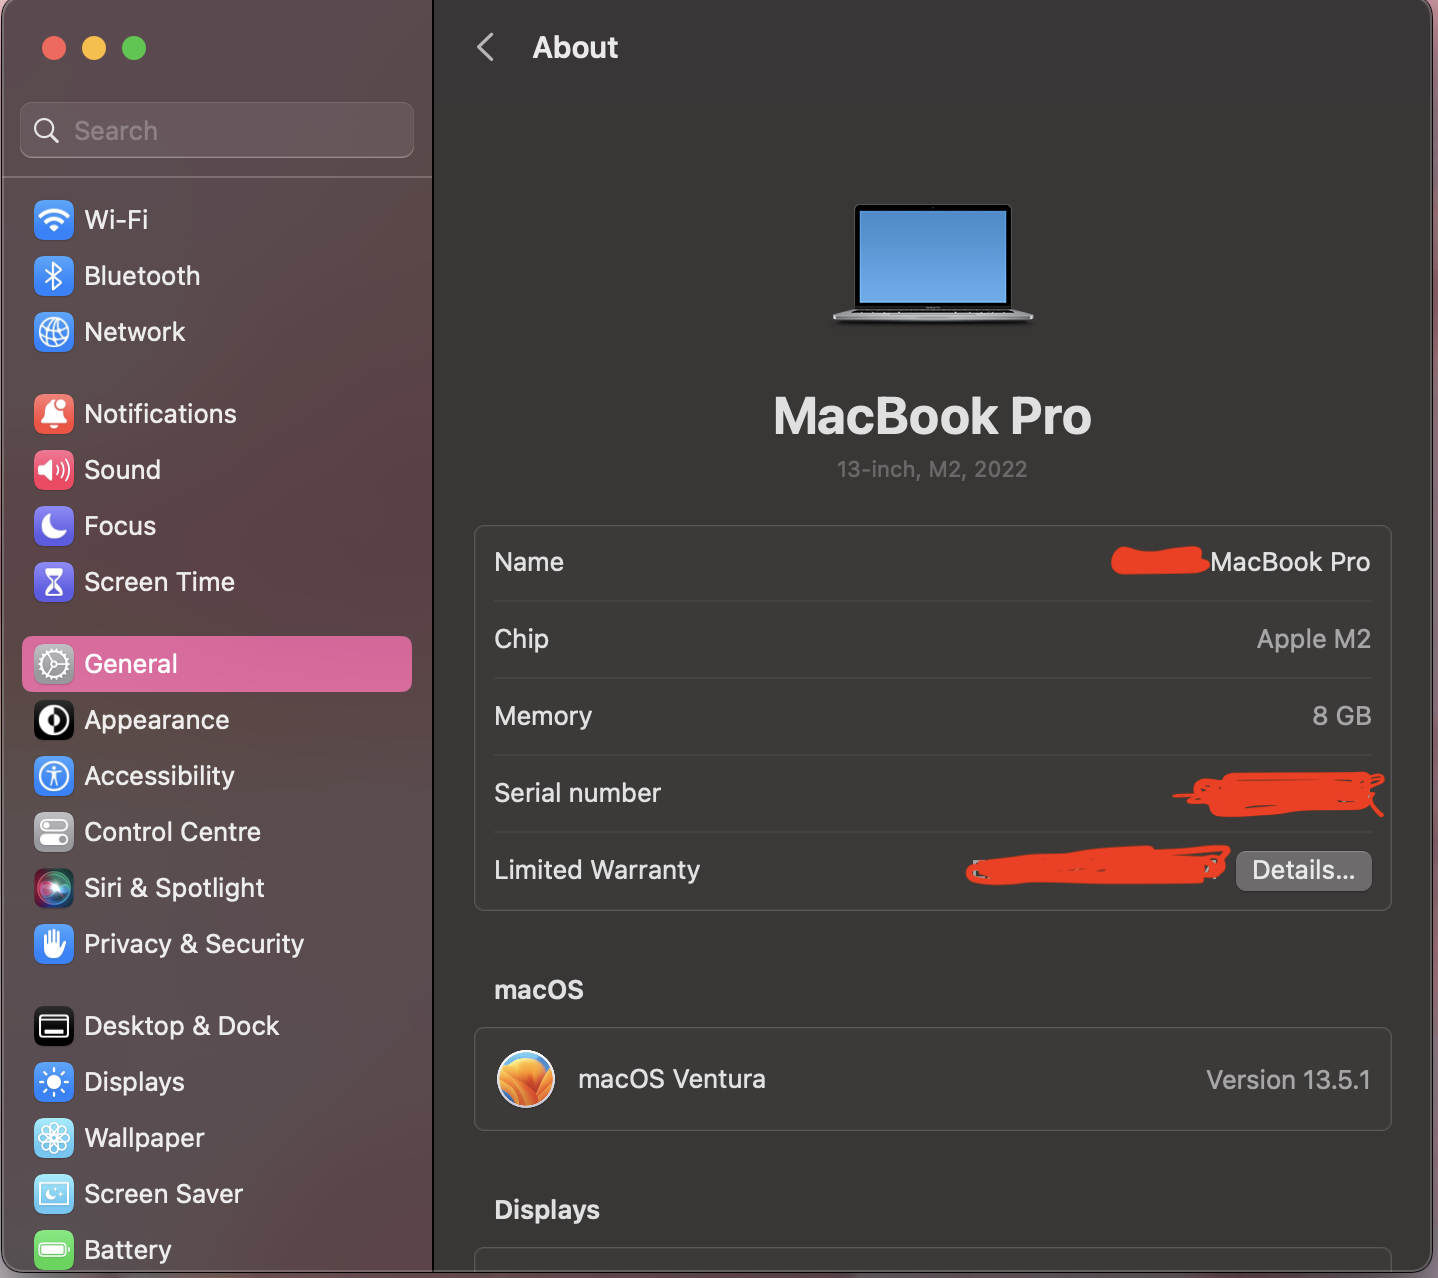The height and width of the screenshot is (1278, 1438).
Task: Click the large MacBook Pro heading
Action: (x=932, y=416)
